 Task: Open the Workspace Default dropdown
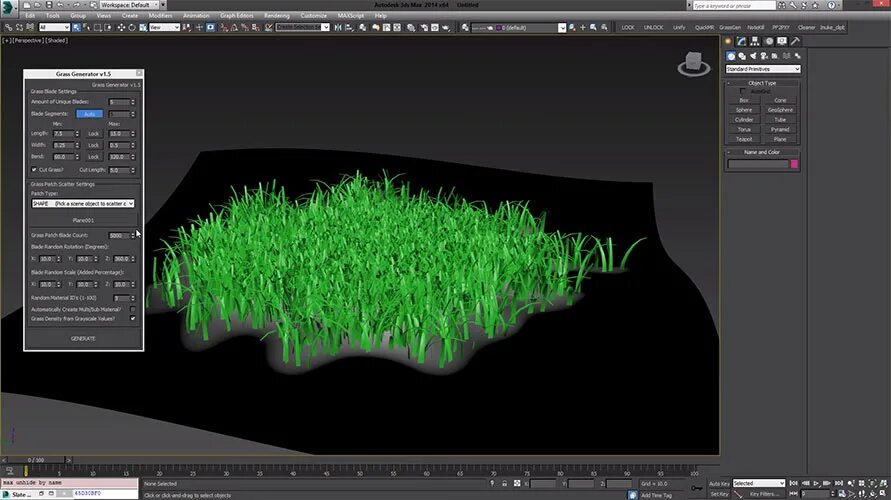point(128,5)
